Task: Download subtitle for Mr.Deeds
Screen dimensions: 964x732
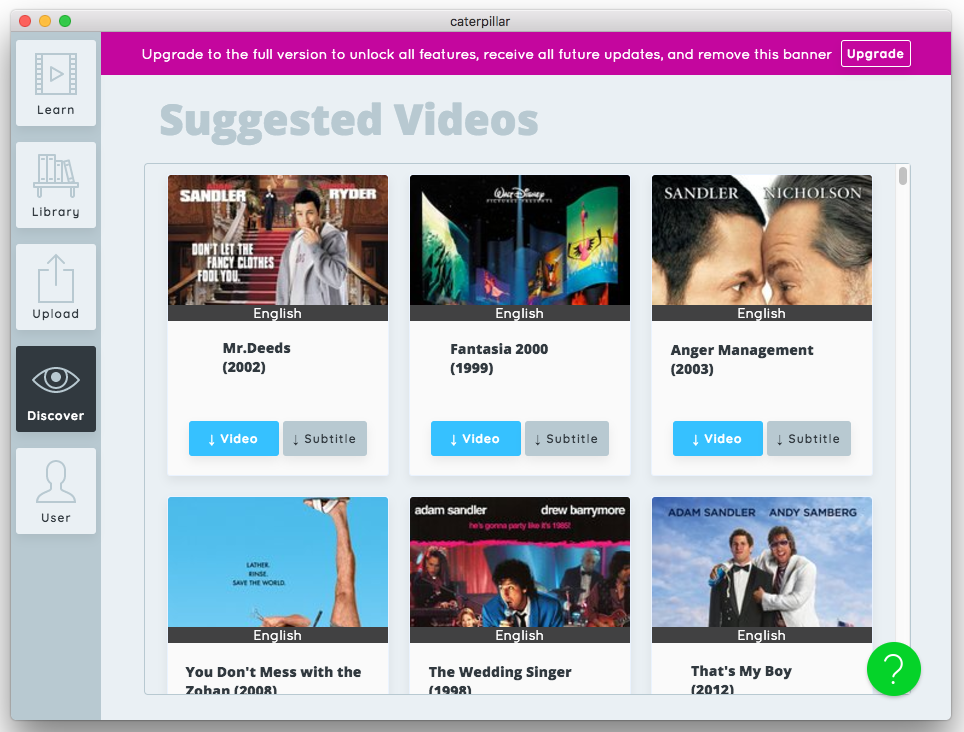Action: click(x=325, y=438)
